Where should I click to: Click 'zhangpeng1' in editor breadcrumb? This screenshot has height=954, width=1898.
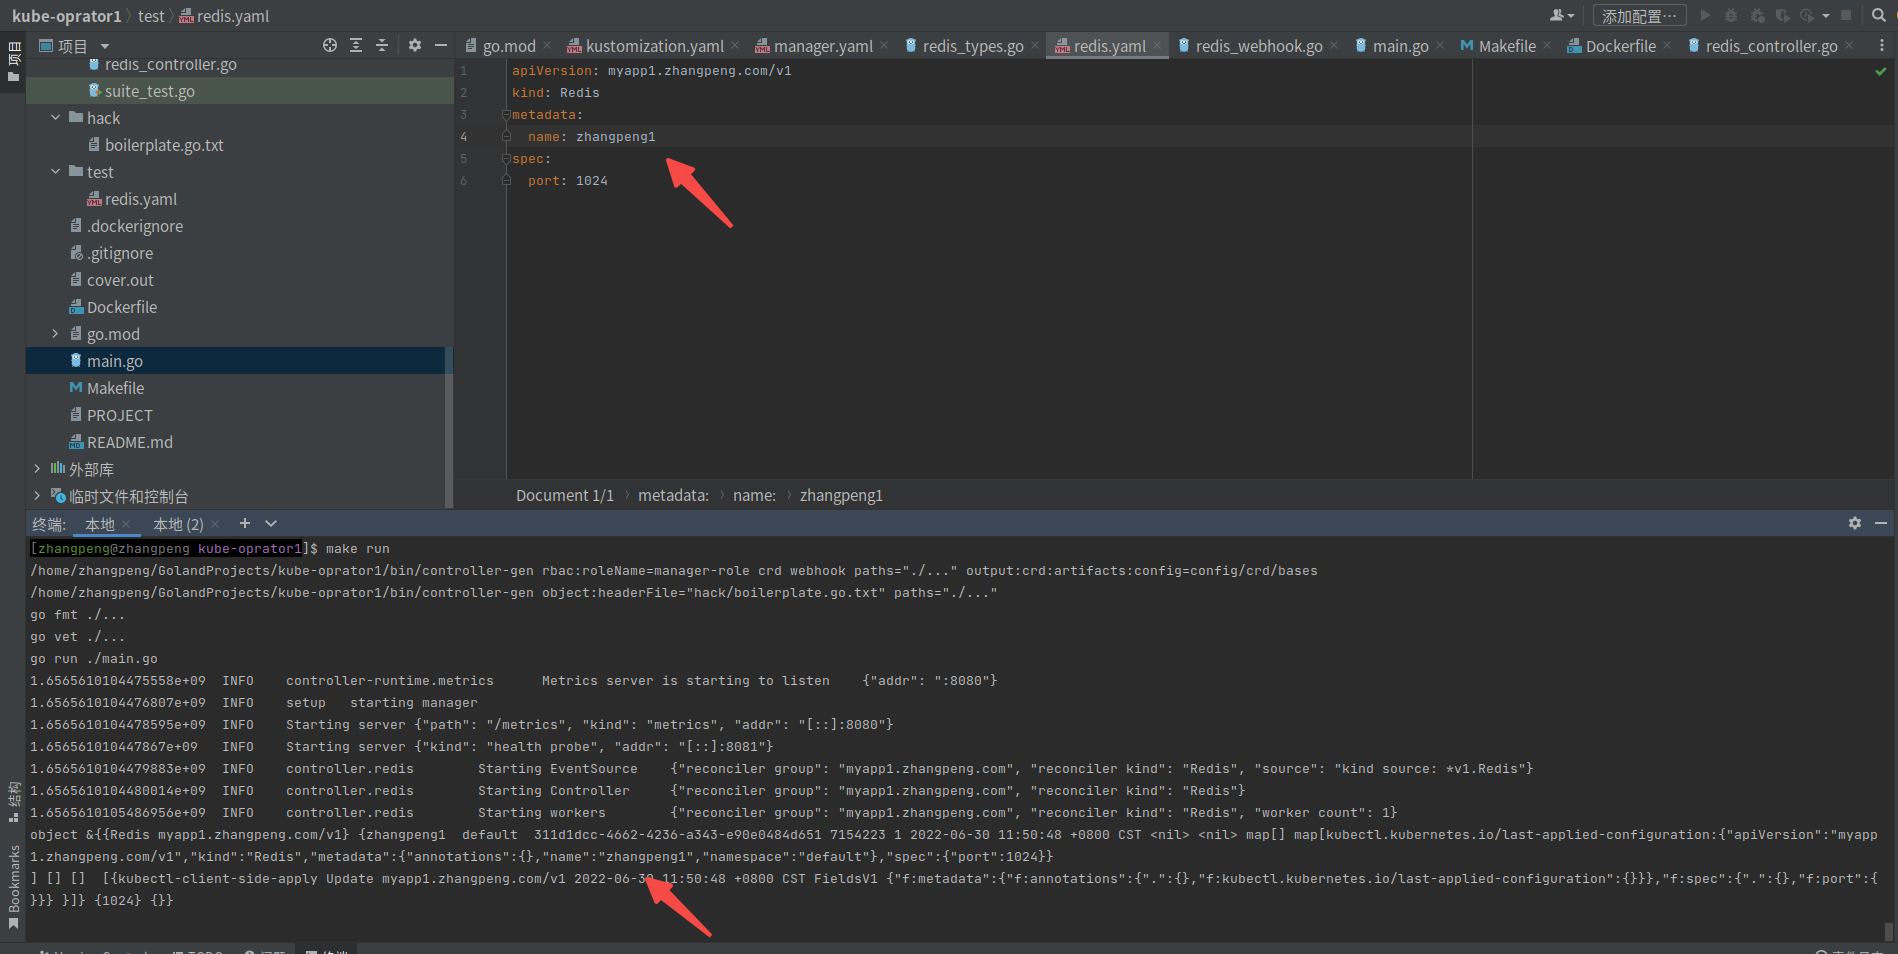pos(841,496)
